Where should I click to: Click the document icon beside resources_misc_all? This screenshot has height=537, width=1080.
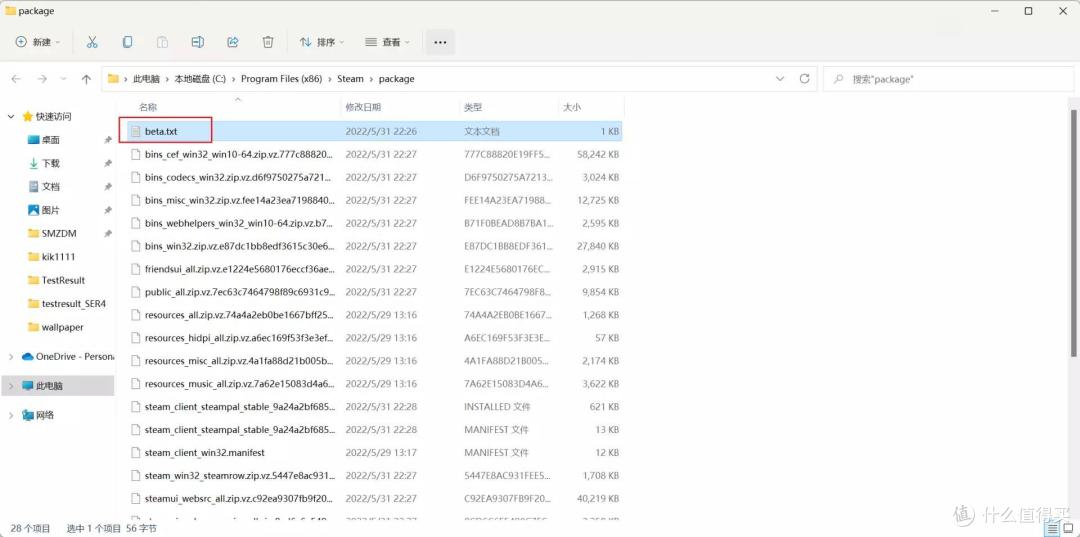[136, 361]
